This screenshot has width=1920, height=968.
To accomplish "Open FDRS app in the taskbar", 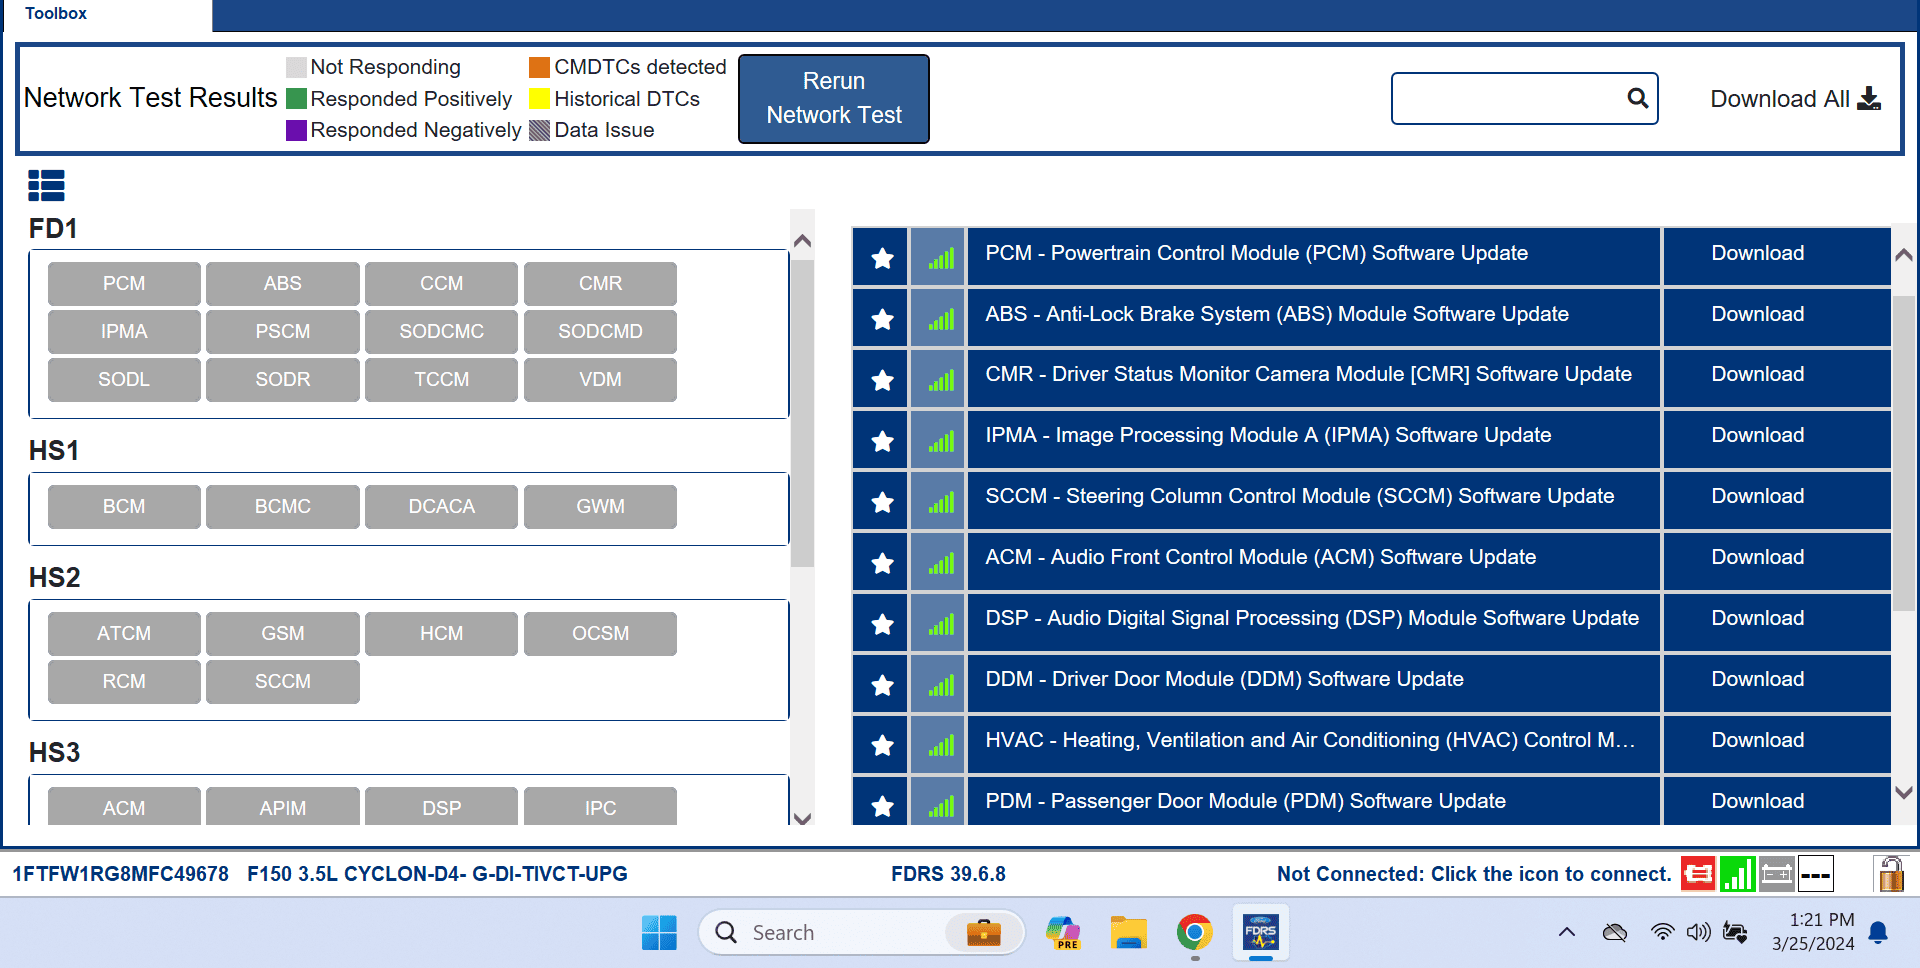I will pos(1261,933).
